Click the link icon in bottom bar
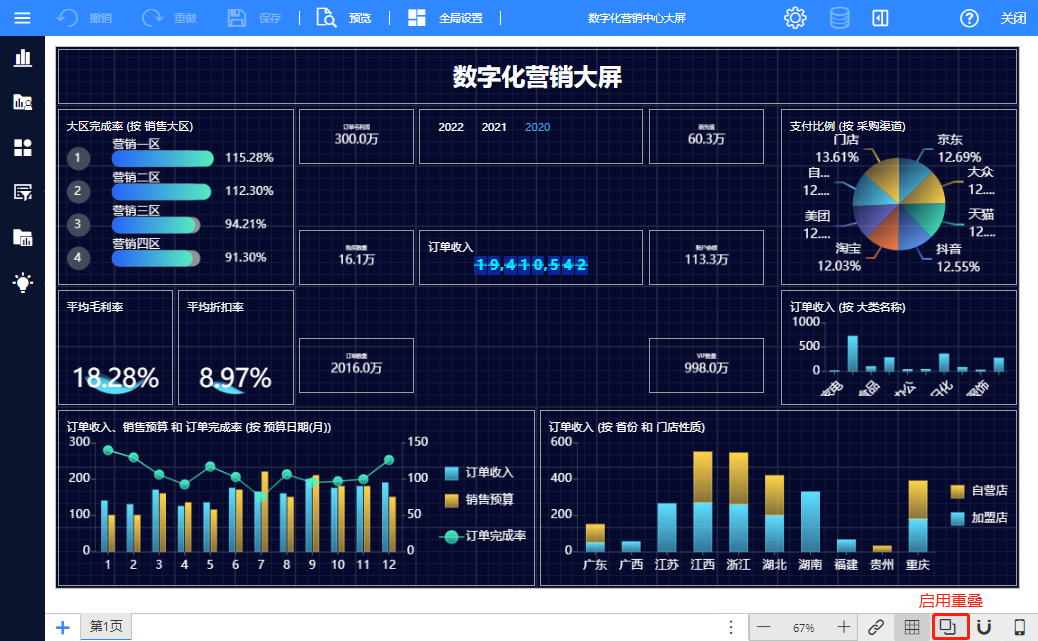The width and height of the screenshot is (1038, 641). tap(876, 627)
